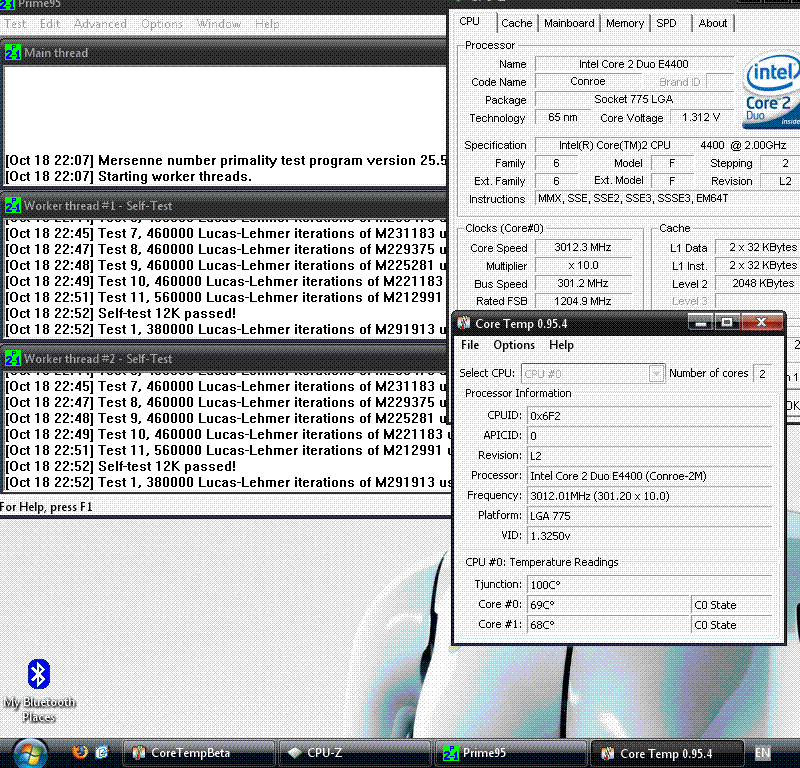Image resolution: width=800 pixels, height=768 pixels.
Task: Click the Intel Core 2 Duo logo in CPU-Z
Action: (771, 91)
